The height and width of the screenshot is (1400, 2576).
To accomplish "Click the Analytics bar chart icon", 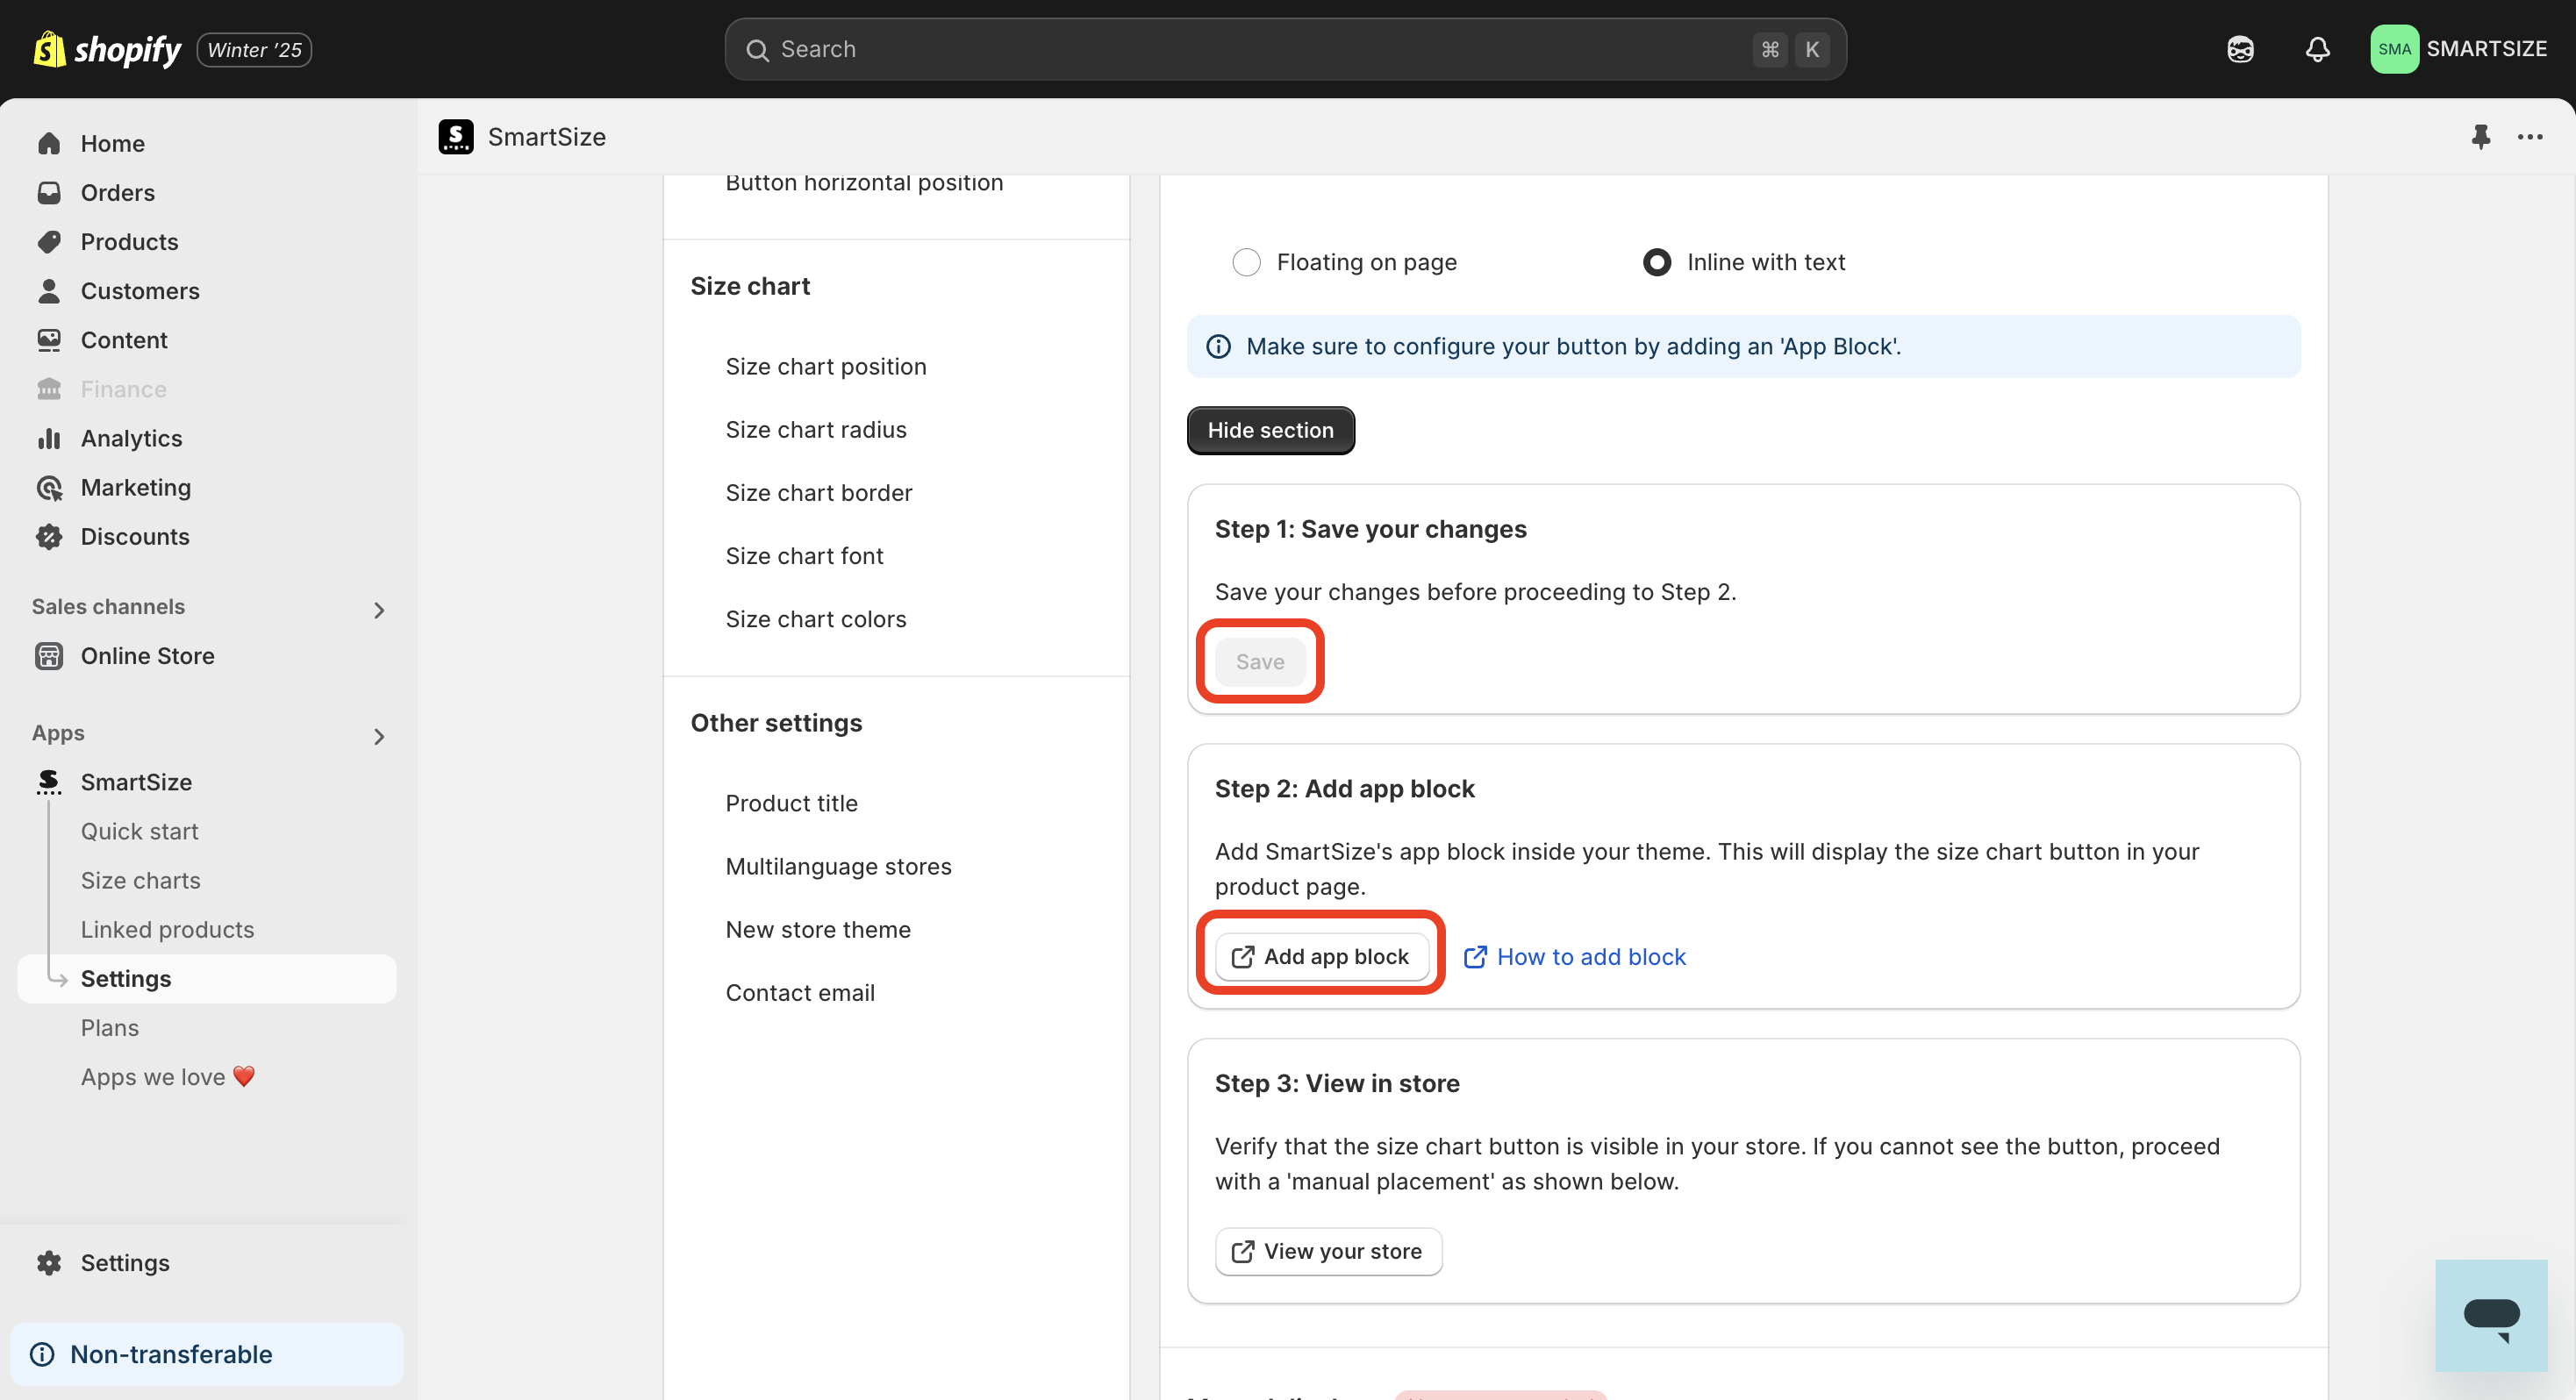I will [49, 438].
